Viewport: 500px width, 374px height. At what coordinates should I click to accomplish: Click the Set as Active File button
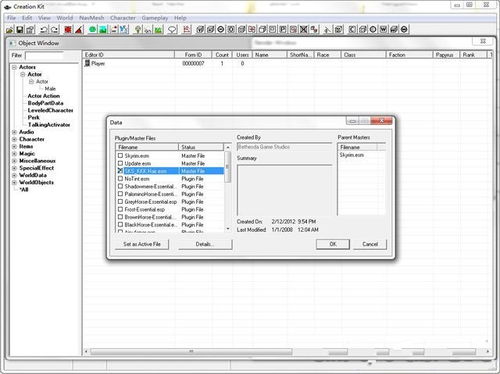(x=142, y=244)
